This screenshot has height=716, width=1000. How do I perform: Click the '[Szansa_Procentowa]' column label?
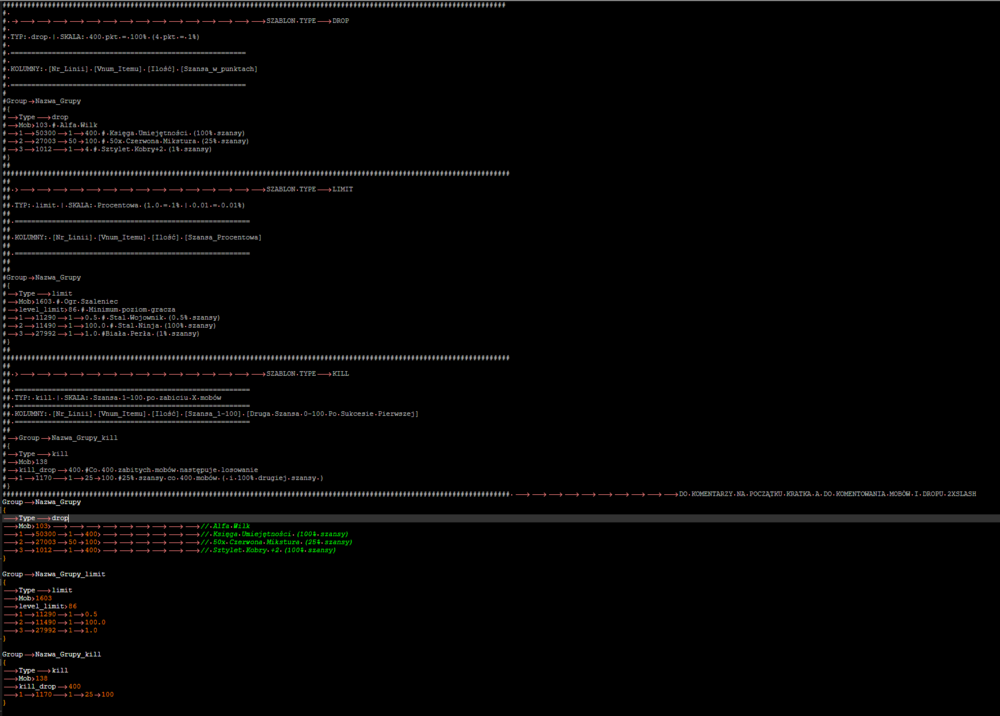[x=223, y=237]
